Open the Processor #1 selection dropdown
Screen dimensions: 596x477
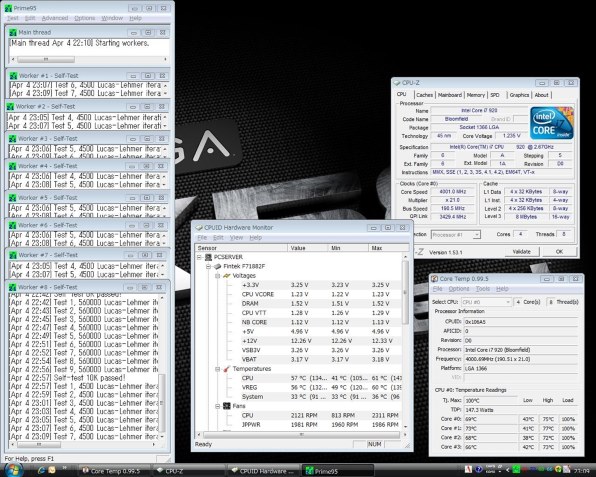(456, 235)
